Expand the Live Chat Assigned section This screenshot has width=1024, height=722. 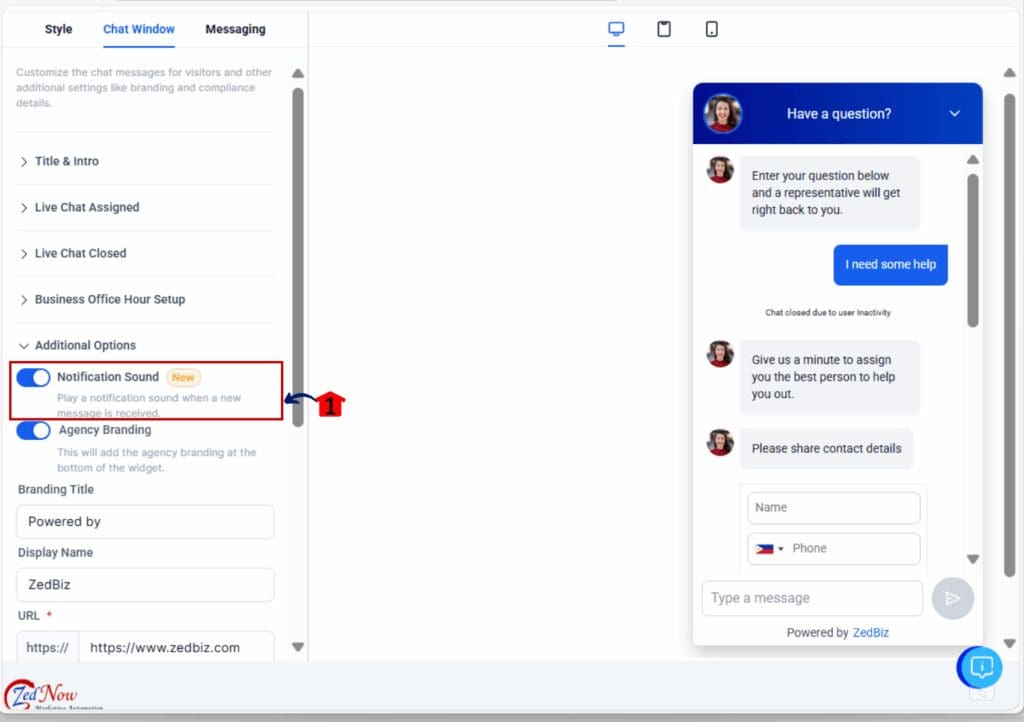pyautogui.click(x=86, y=207)
